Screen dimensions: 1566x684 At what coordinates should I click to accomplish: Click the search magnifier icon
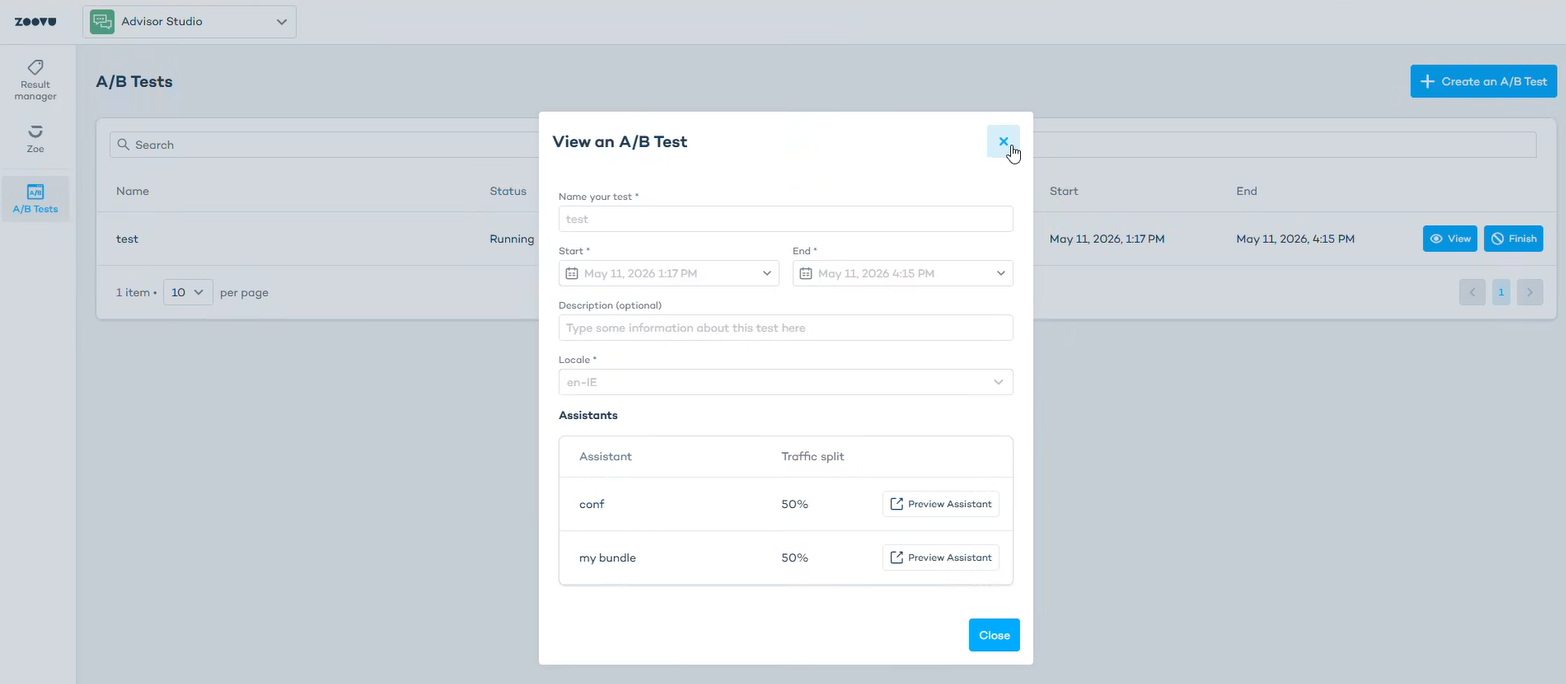tap(124, 145)
